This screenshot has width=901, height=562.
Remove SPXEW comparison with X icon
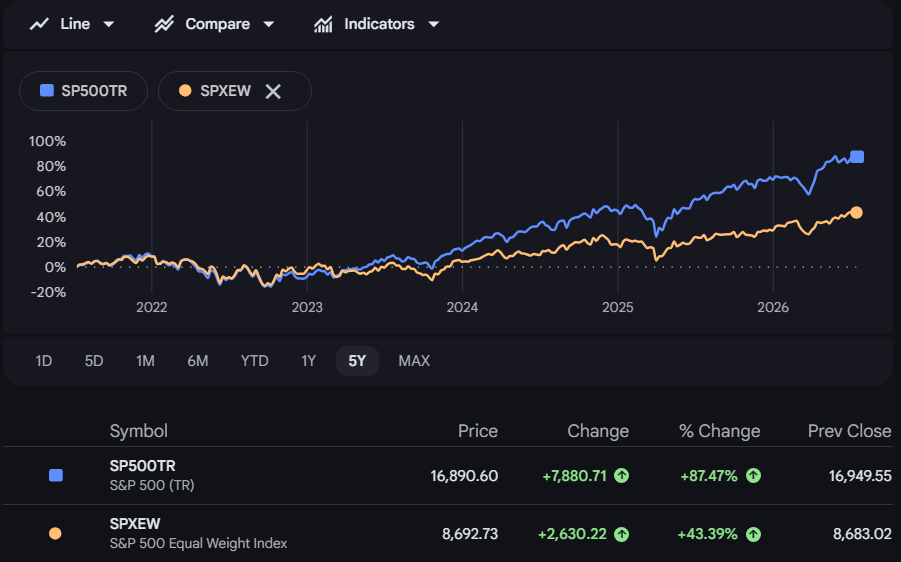tap(273, 91)
